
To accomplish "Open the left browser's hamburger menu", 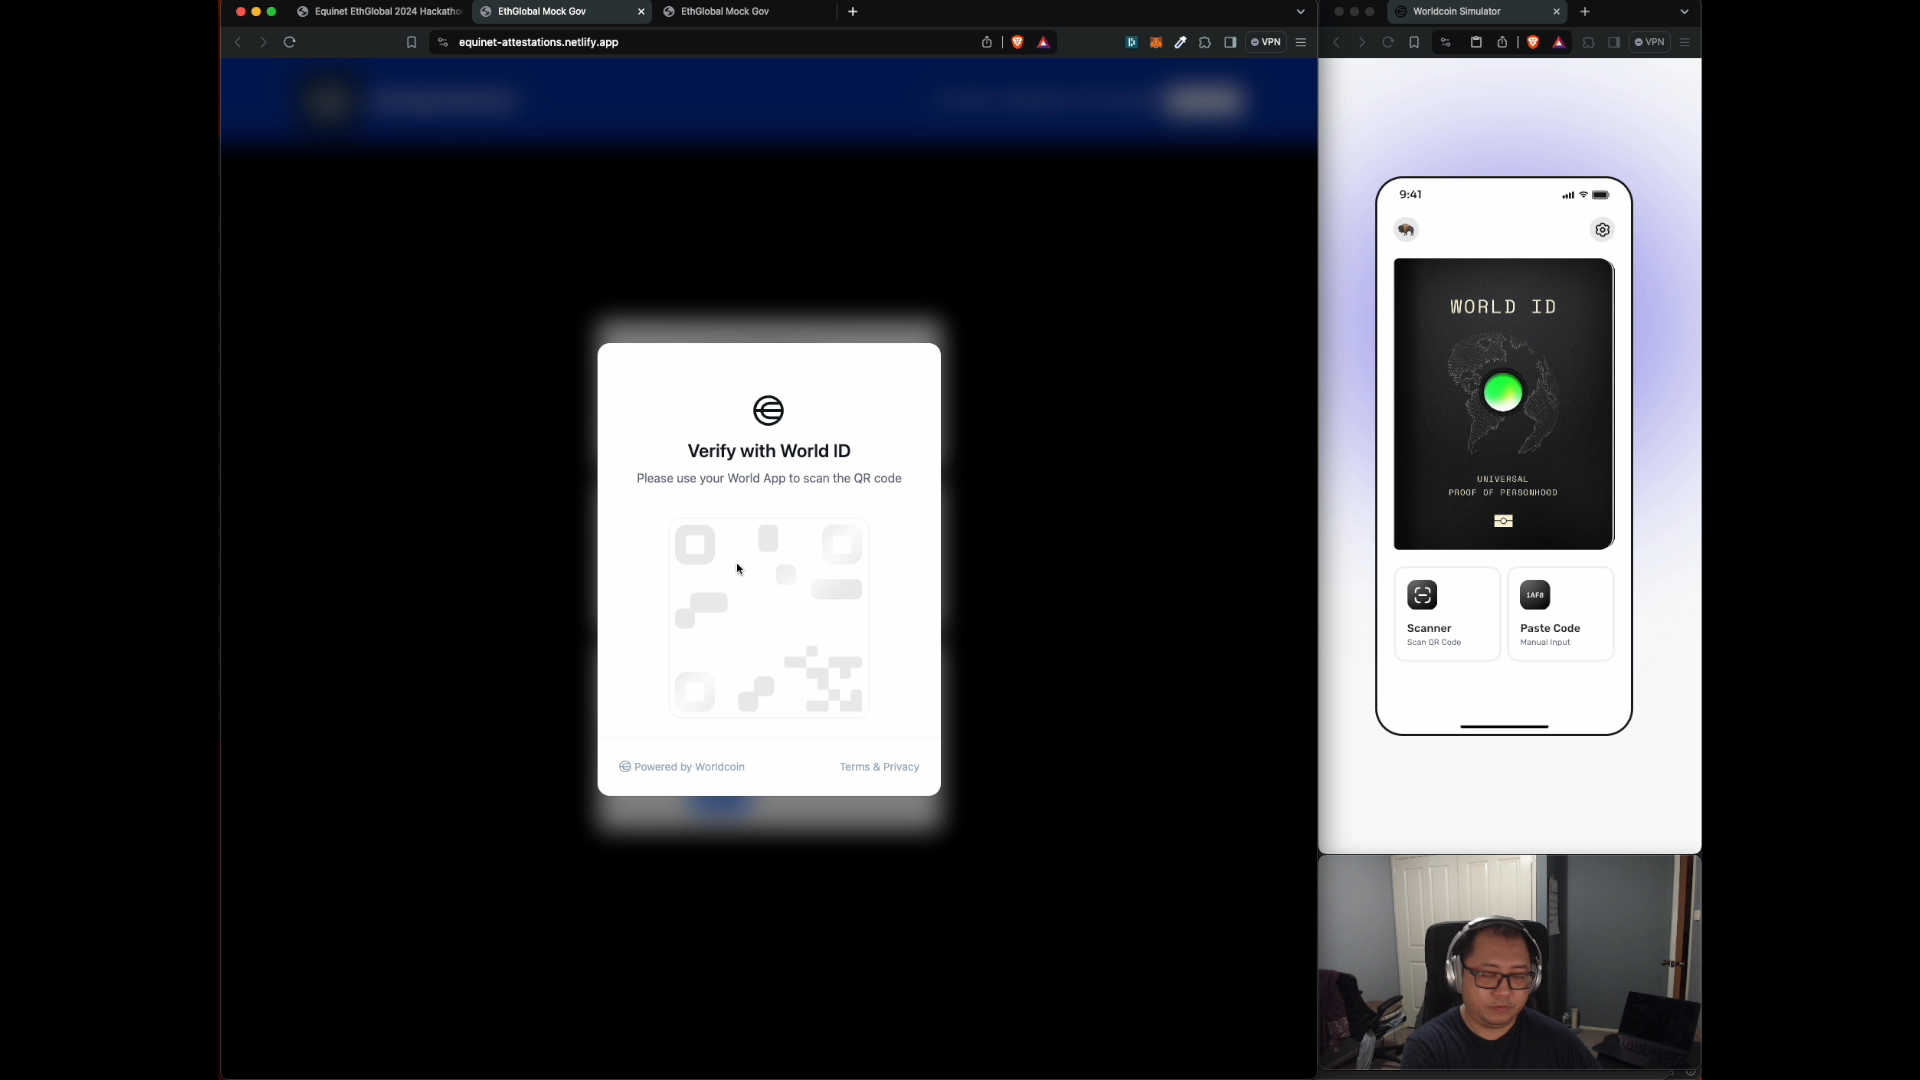I will [1301, 42].
